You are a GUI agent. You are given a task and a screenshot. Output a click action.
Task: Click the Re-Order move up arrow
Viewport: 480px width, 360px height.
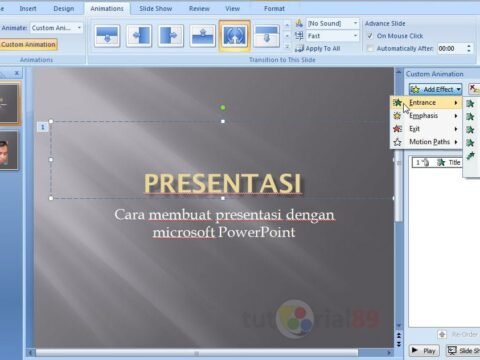[x=442, y=334]
